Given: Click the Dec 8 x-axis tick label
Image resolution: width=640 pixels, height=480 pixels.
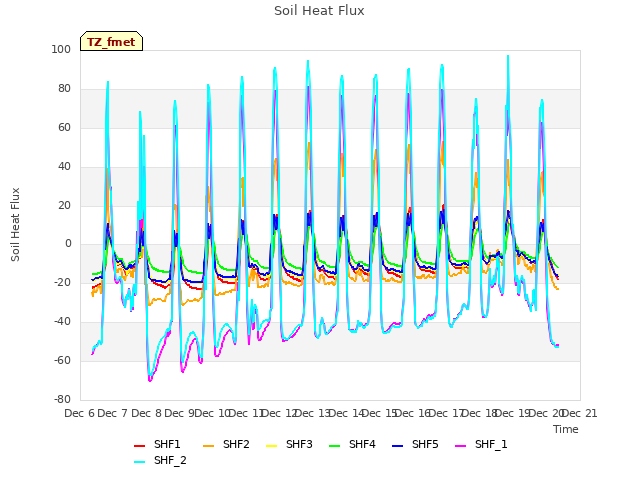Looking at the screenshot, I should coord(146,413).
